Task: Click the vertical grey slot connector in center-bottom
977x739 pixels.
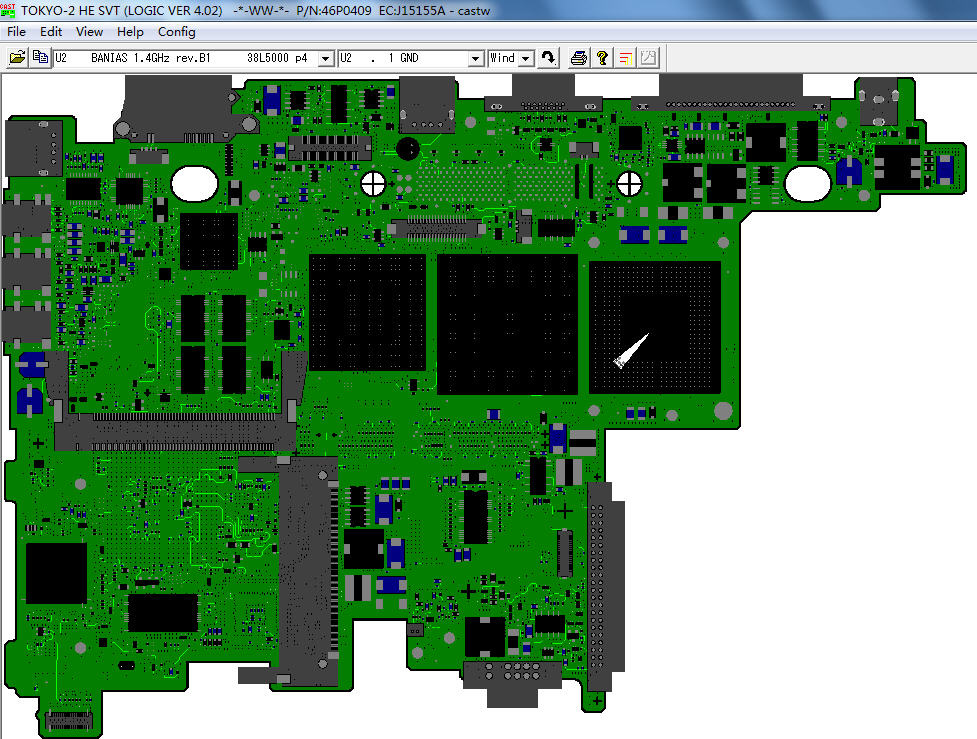Action: (x=309, y=570)
